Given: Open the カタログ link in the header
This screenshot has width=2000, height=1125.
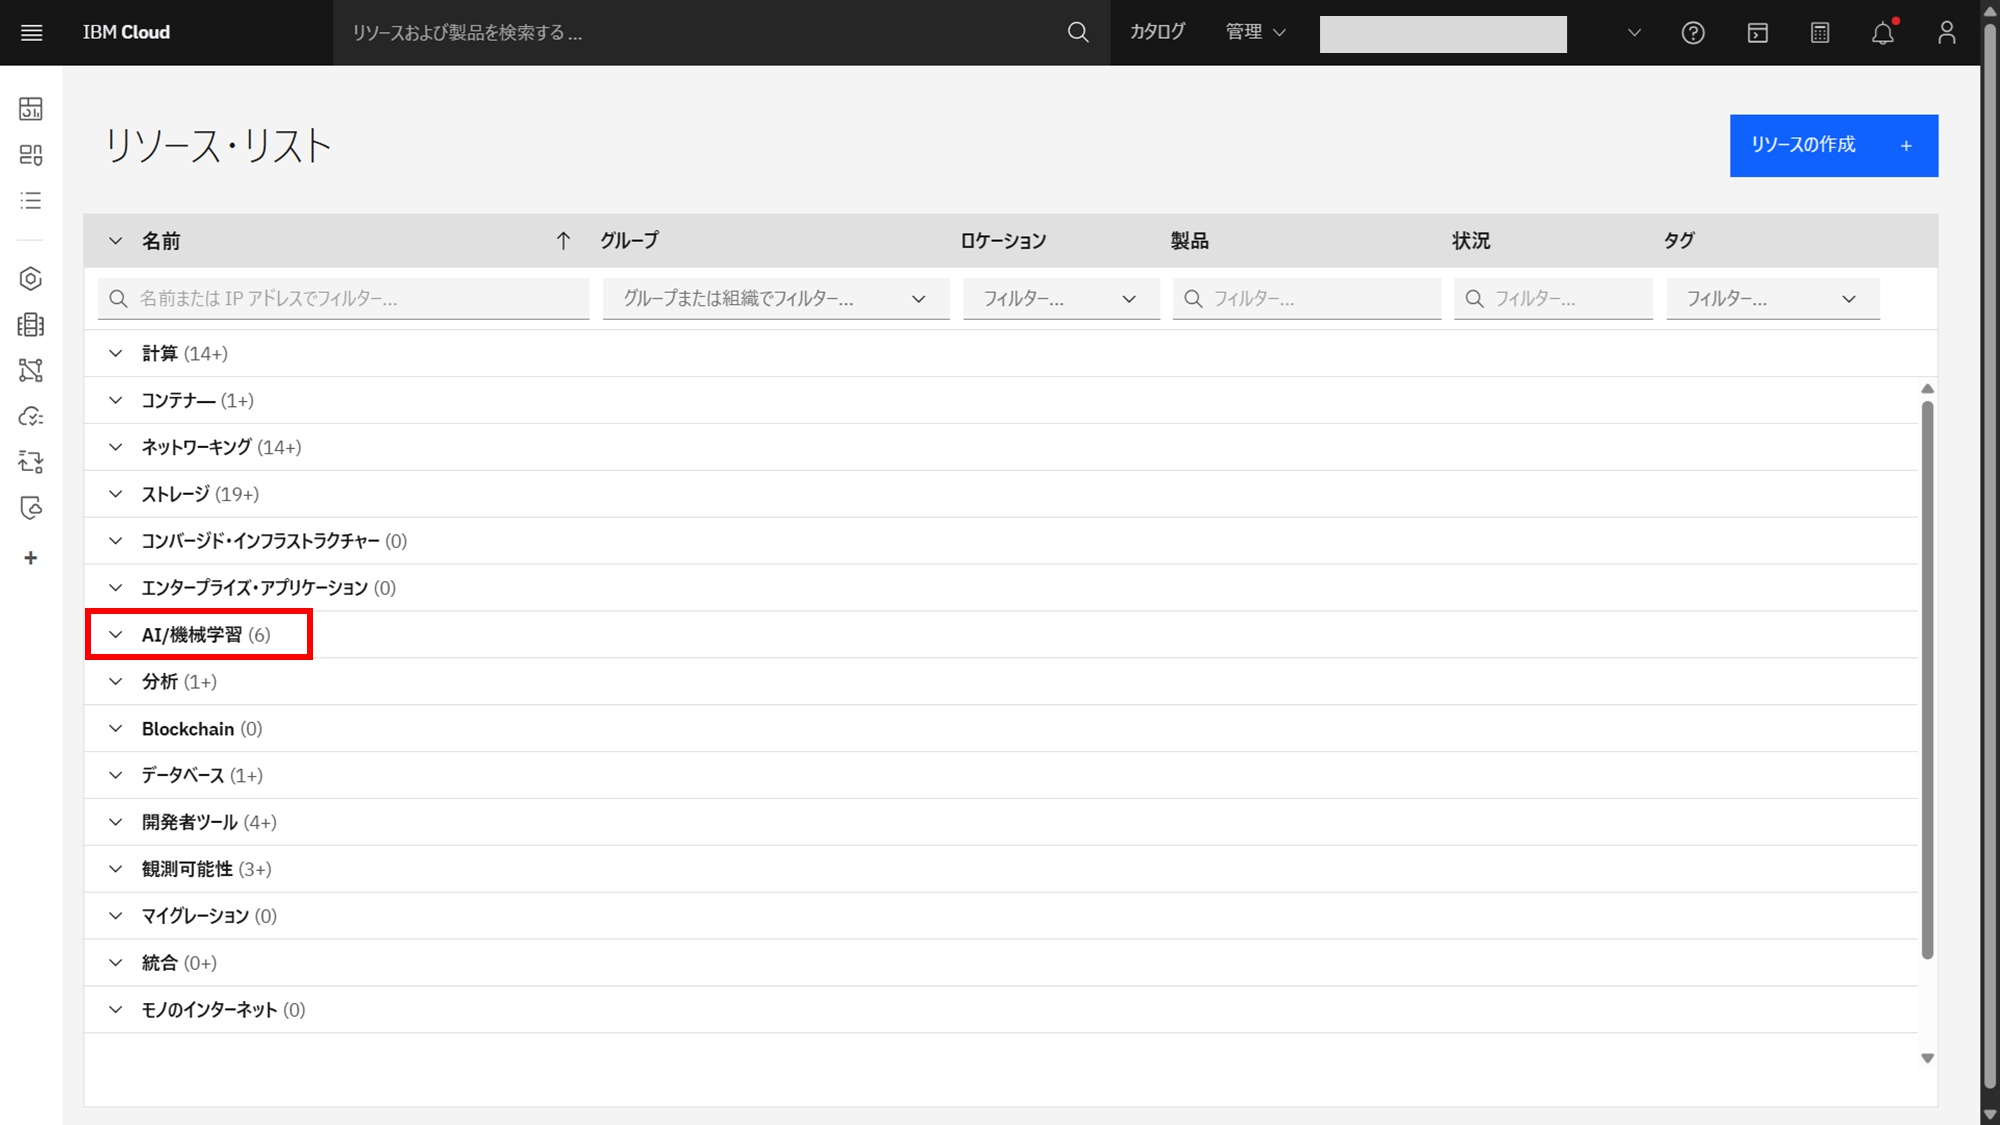Looking at the screenshot, I should coord(1157,33).
